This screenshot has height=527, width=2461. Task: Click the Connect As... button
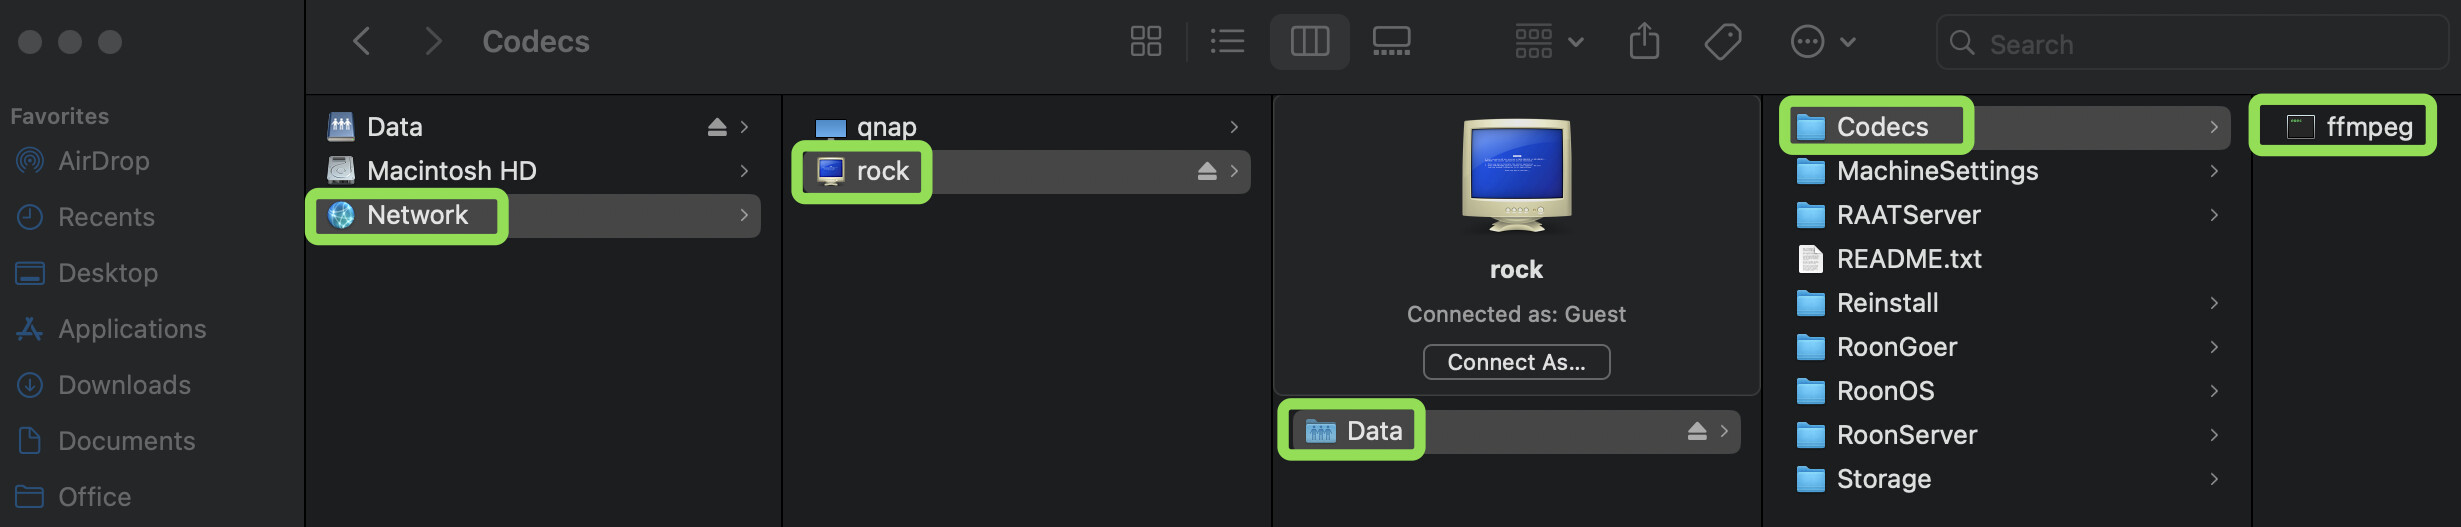1516,362
